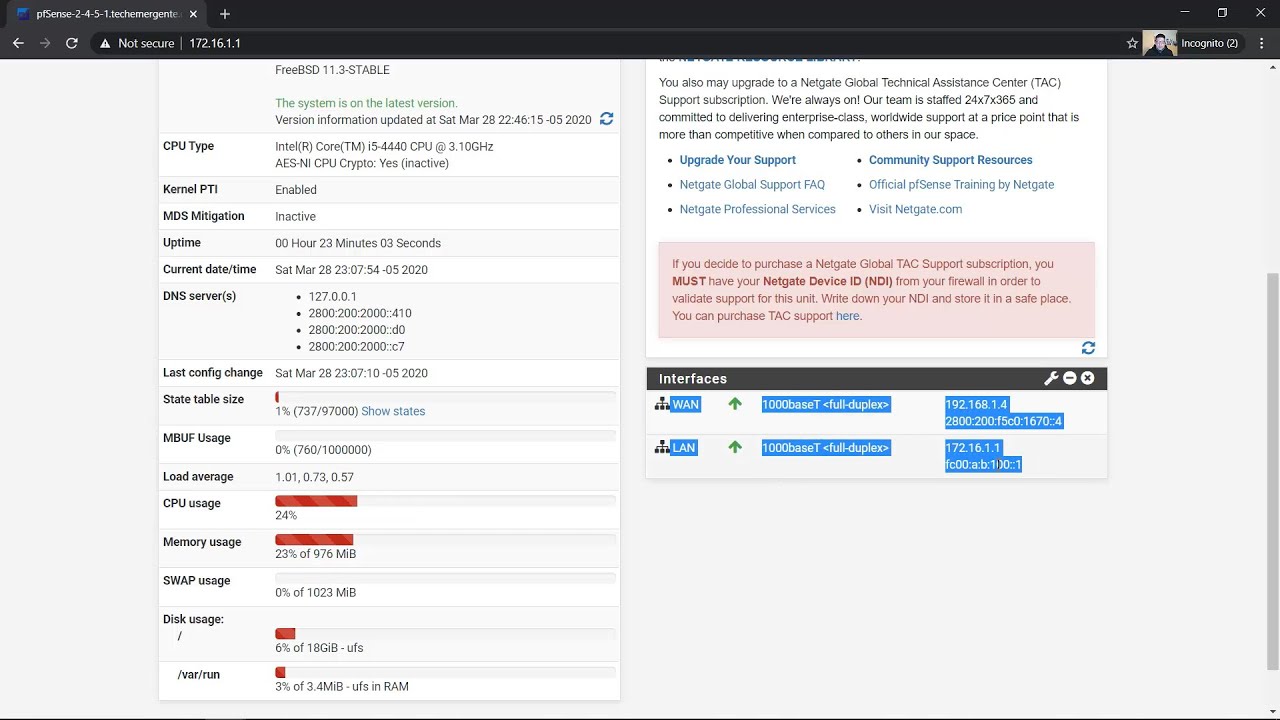Open the Chrome menu dots
1280x720 pixels.
(1261, 43)
